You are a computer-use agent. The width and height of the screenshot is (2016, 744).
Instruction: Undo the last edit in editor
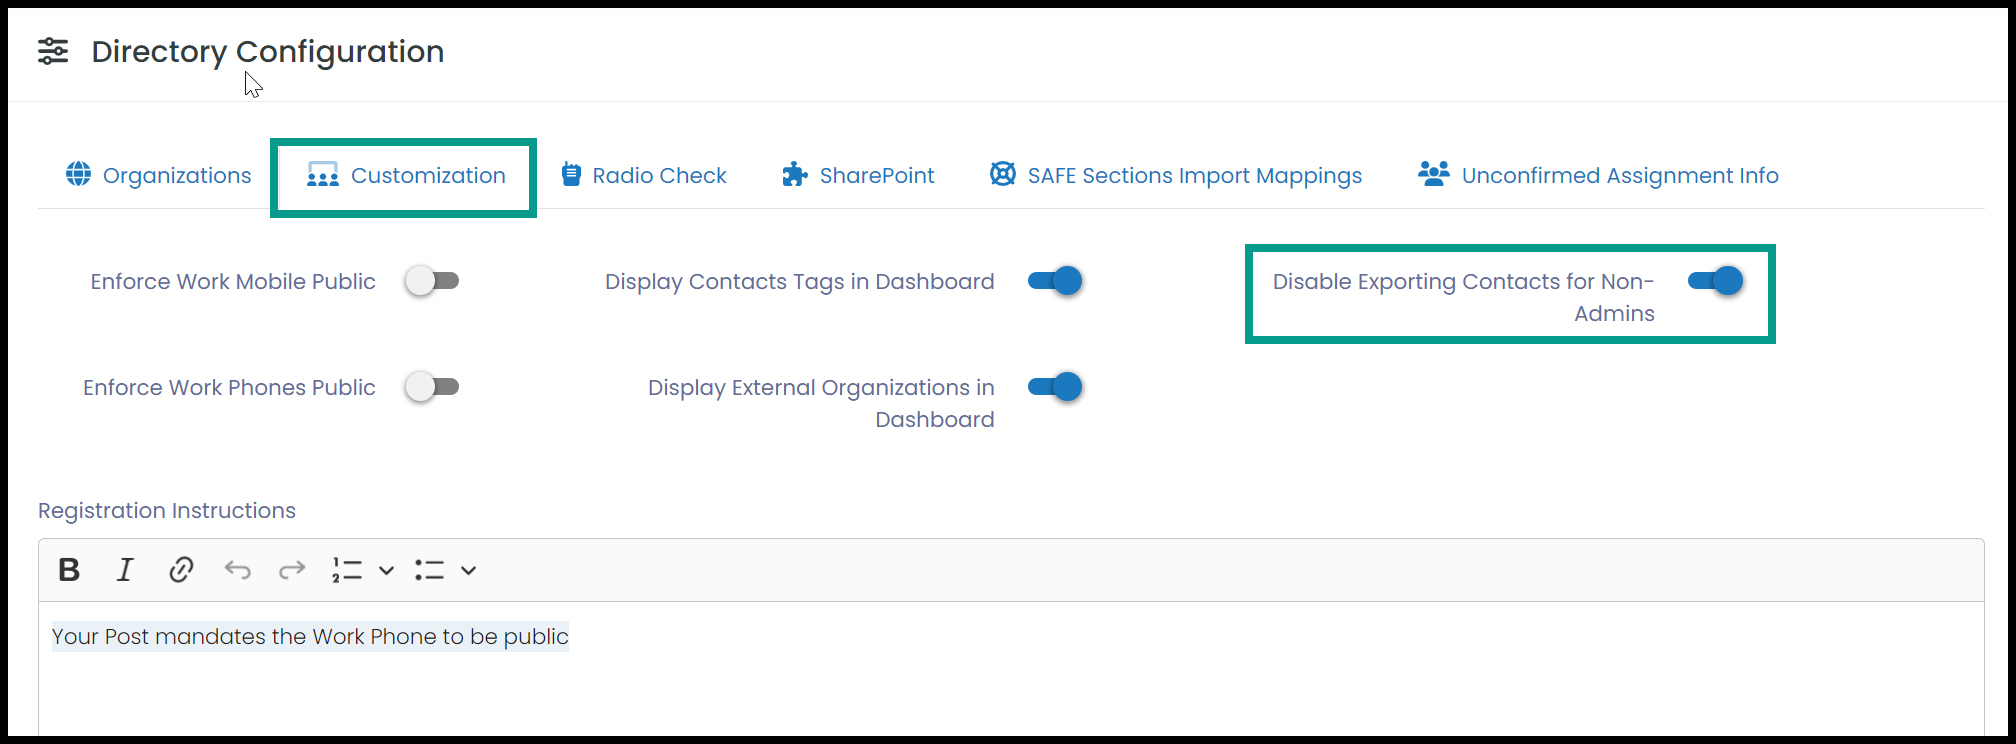tap(237, 570)
